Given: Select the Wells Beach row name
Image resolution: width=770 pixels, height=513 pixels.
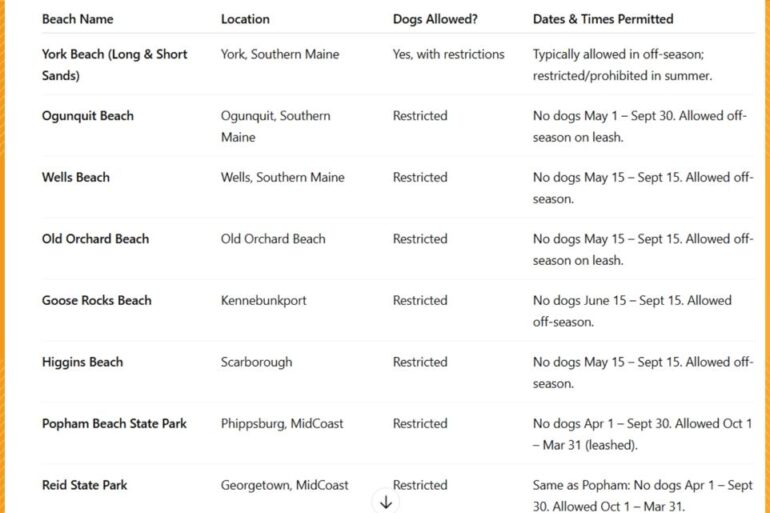Looking at the screenshot, I should pyautogui.click(x=76, y=177).
